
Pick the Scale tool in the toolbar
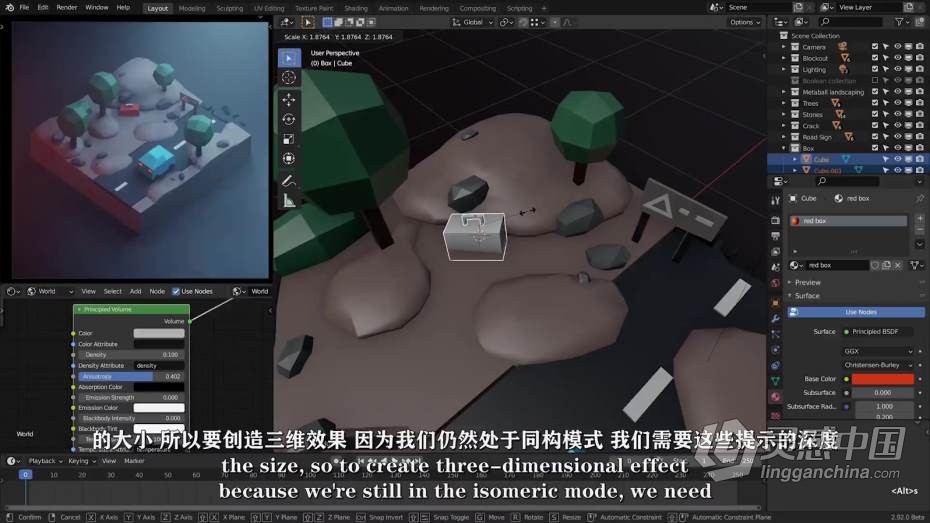click(x=289, y=139)
